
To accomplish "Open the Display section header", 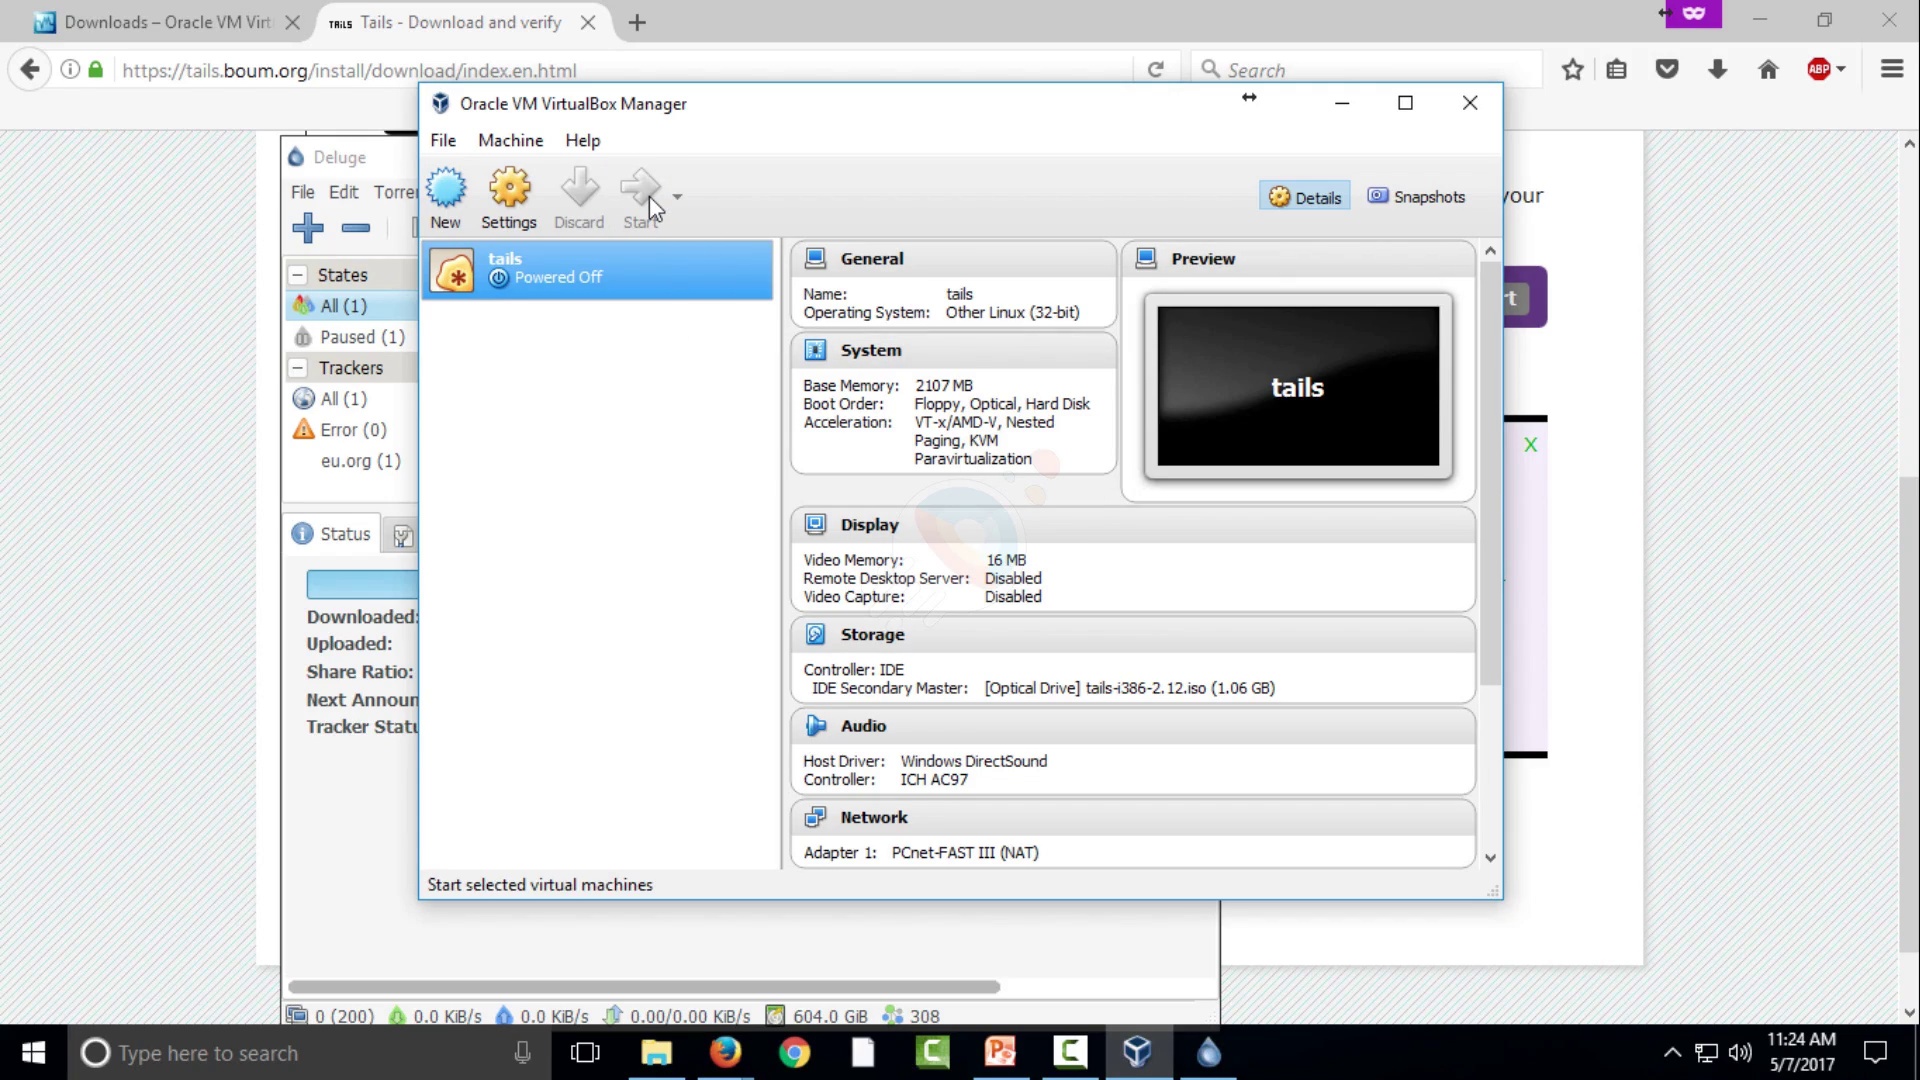I will click(1133, 525).
